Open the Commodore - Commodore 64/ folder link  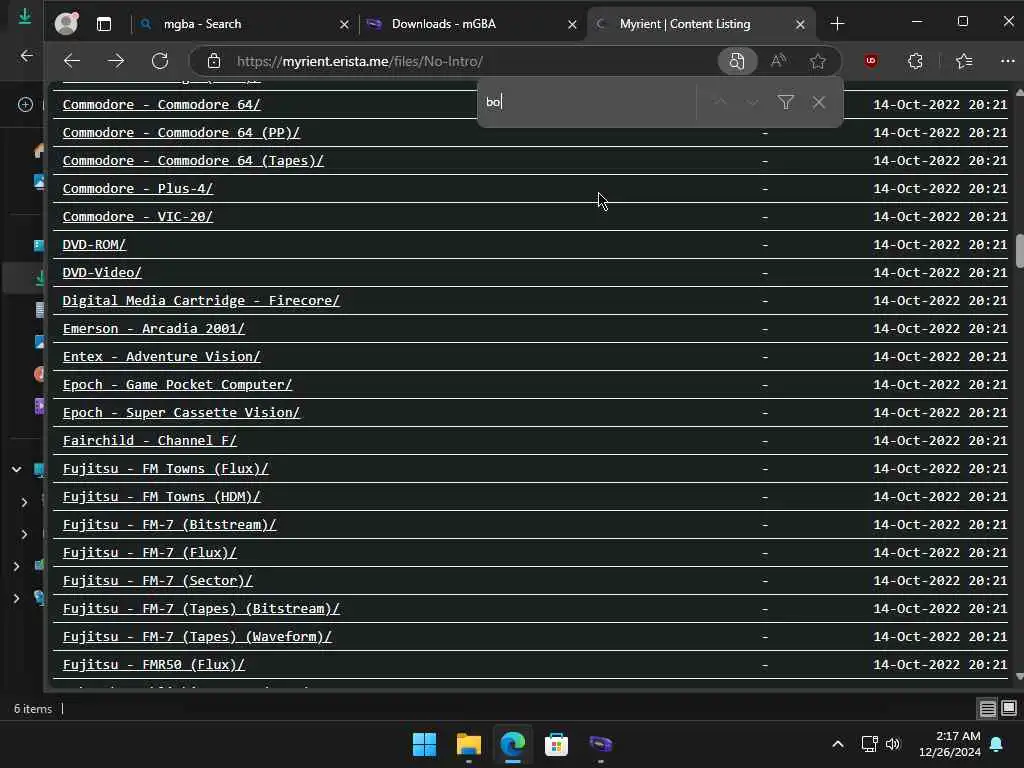(161, 104)
